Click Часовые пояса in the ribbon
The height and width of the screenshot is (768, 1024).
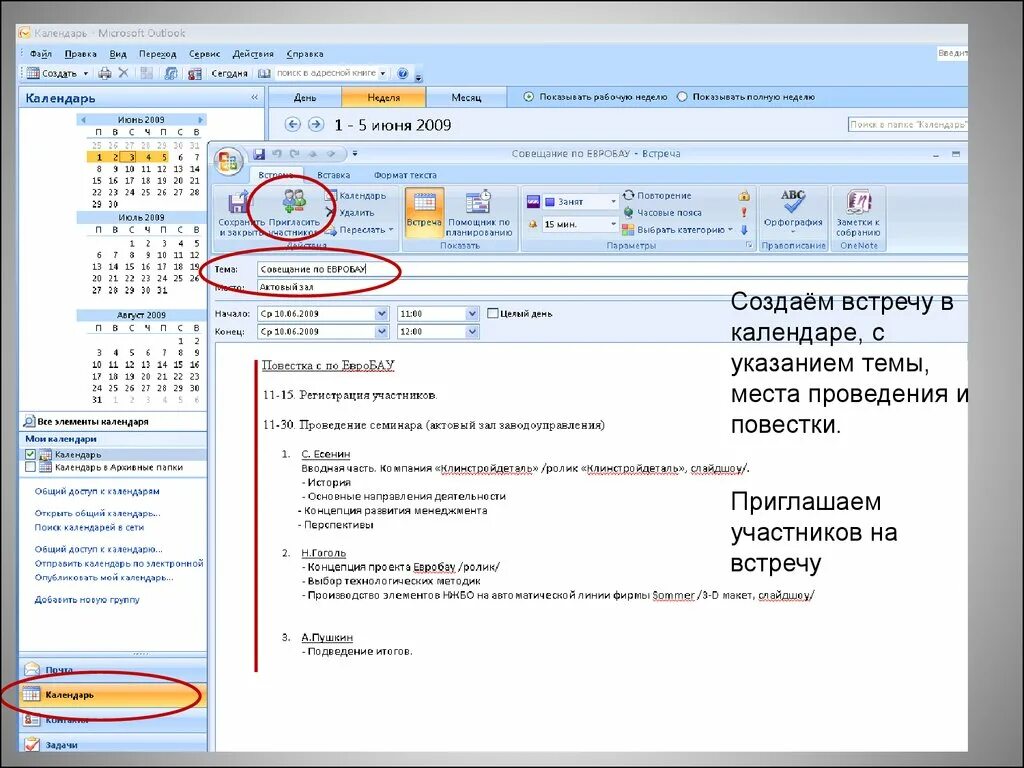(x=662, y=212)
